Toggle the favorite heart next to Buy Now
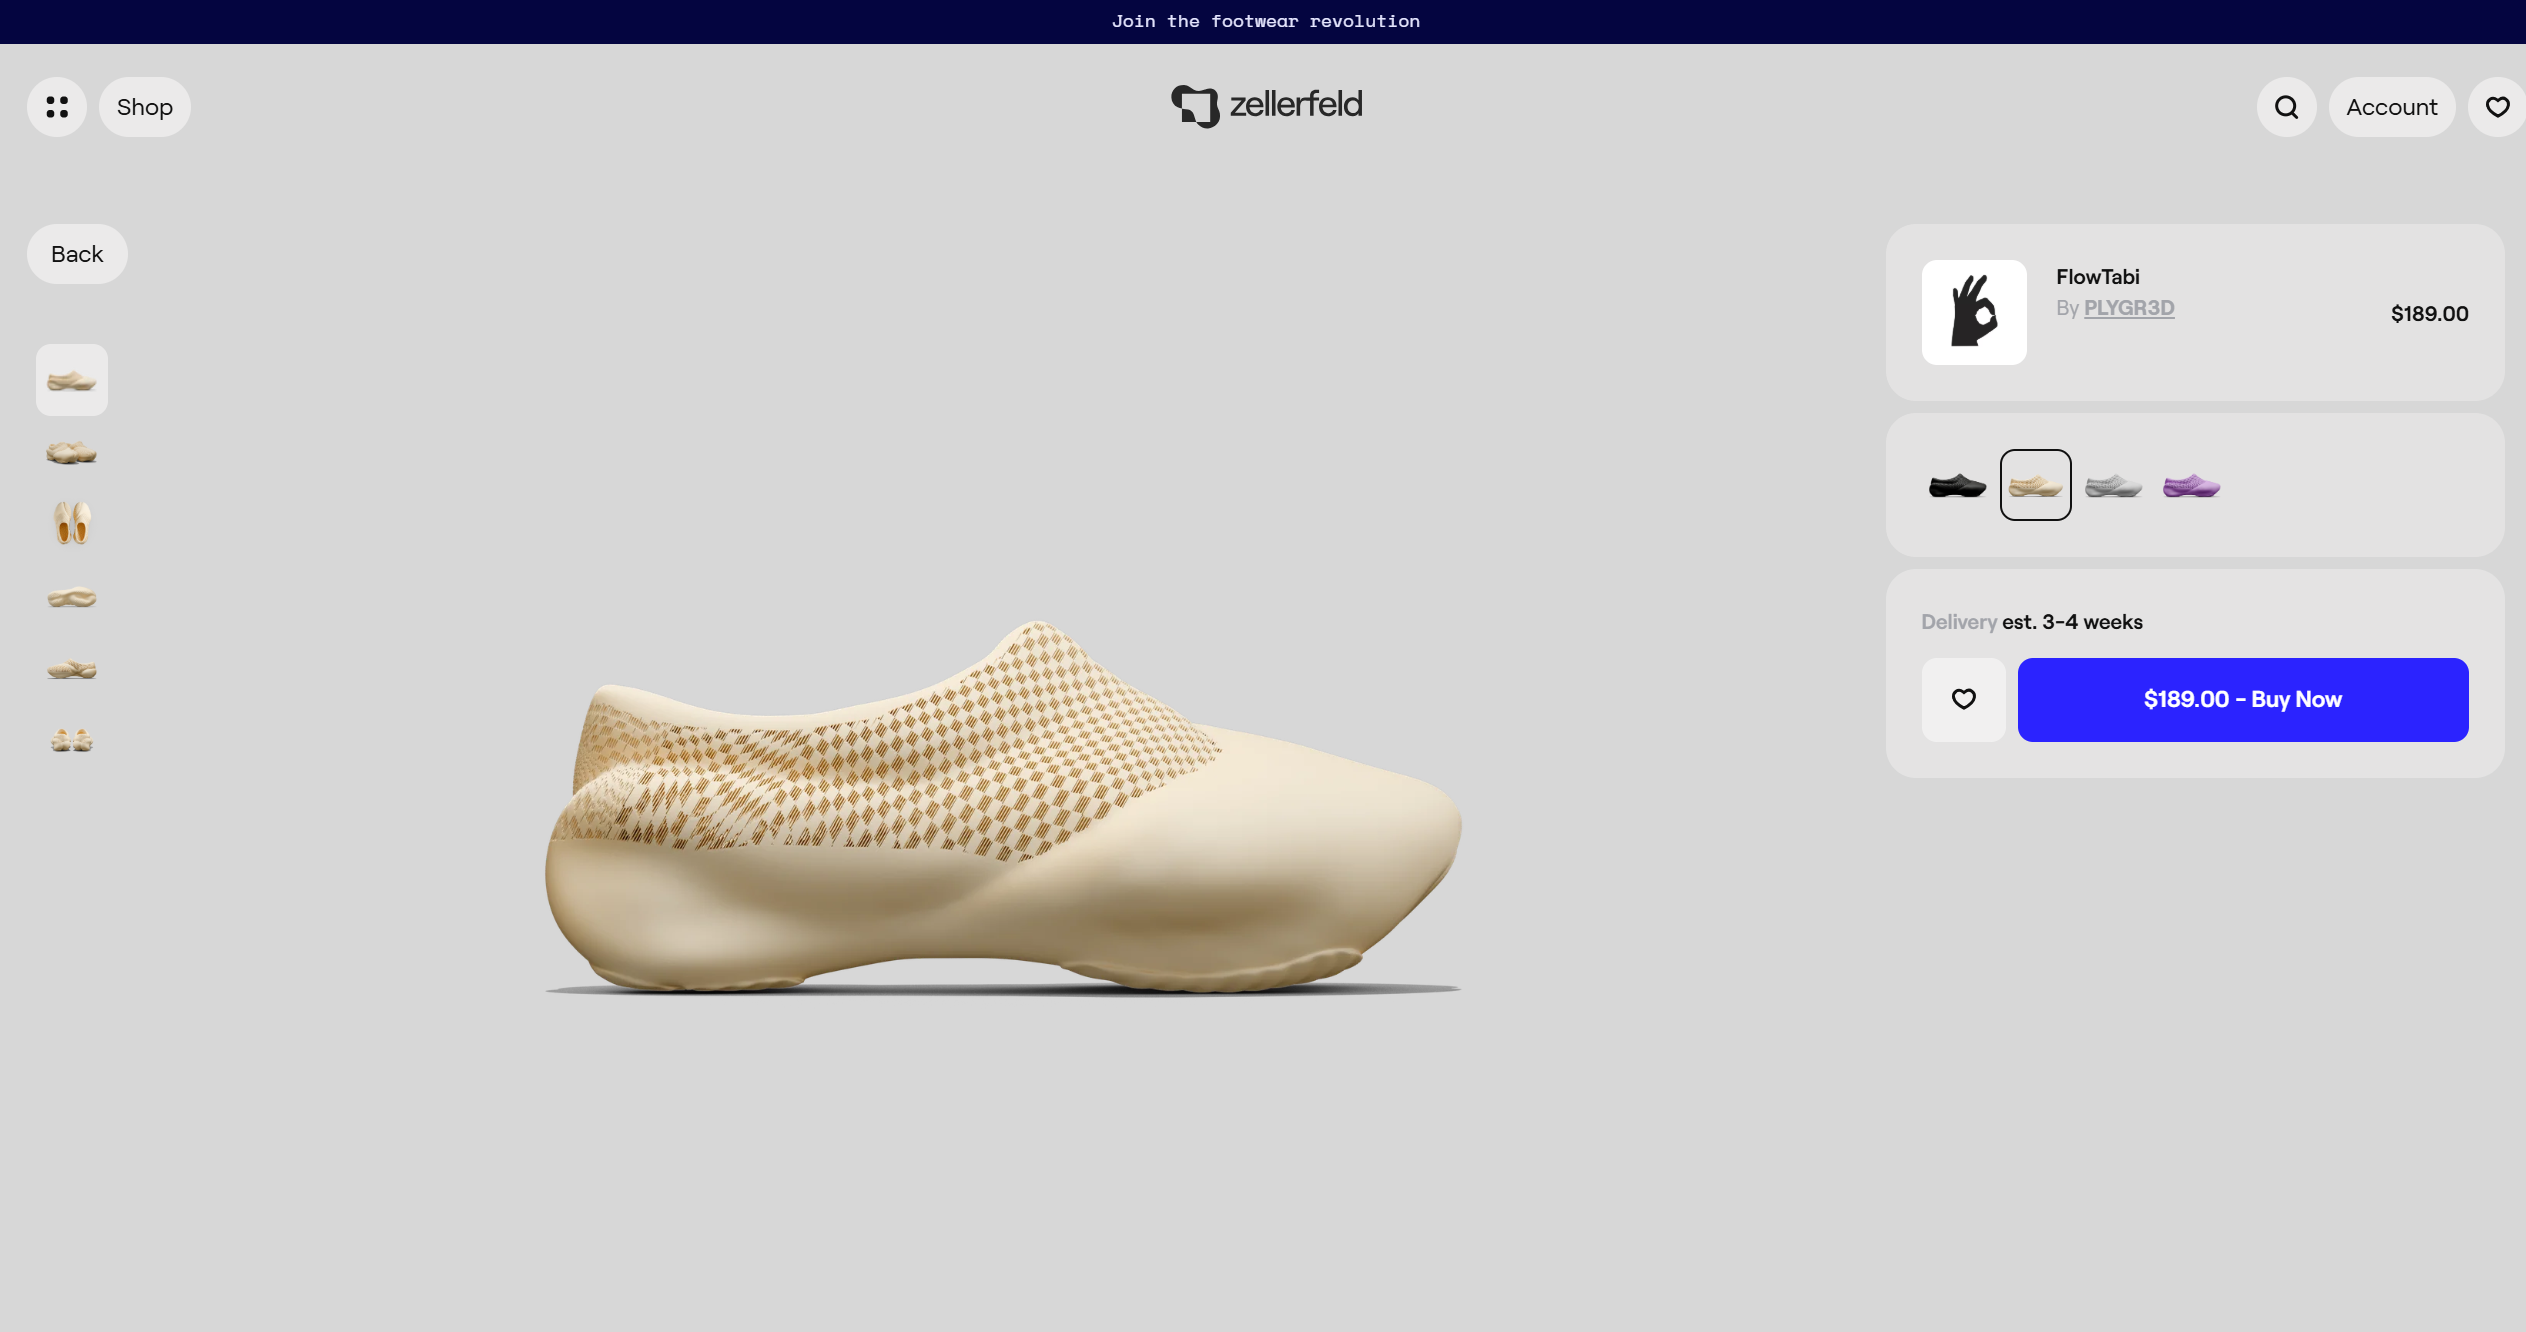 [1962, 699]
